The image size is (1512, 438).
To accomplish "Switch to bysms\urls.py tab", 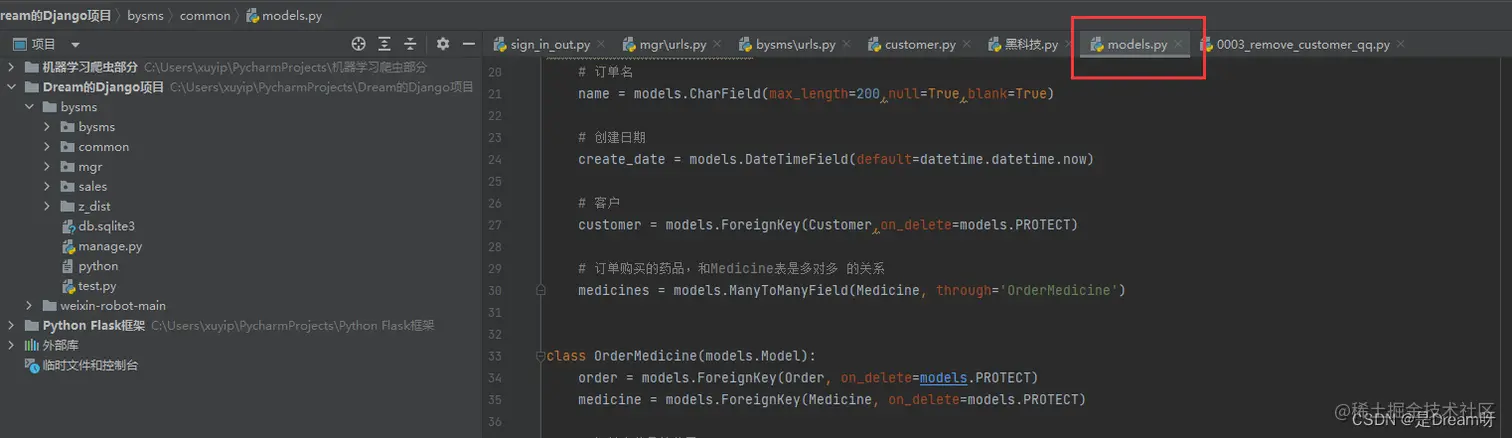I will pyautogui.click(x=787, y=45).
